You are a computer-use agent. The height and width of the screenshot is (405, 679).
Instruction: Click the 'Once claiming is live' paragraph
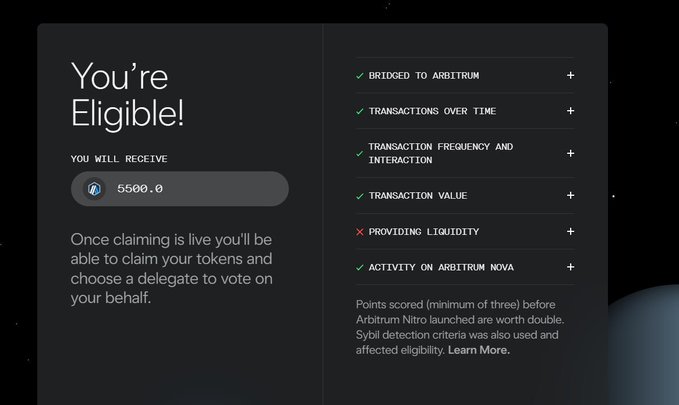click(171, 269)
